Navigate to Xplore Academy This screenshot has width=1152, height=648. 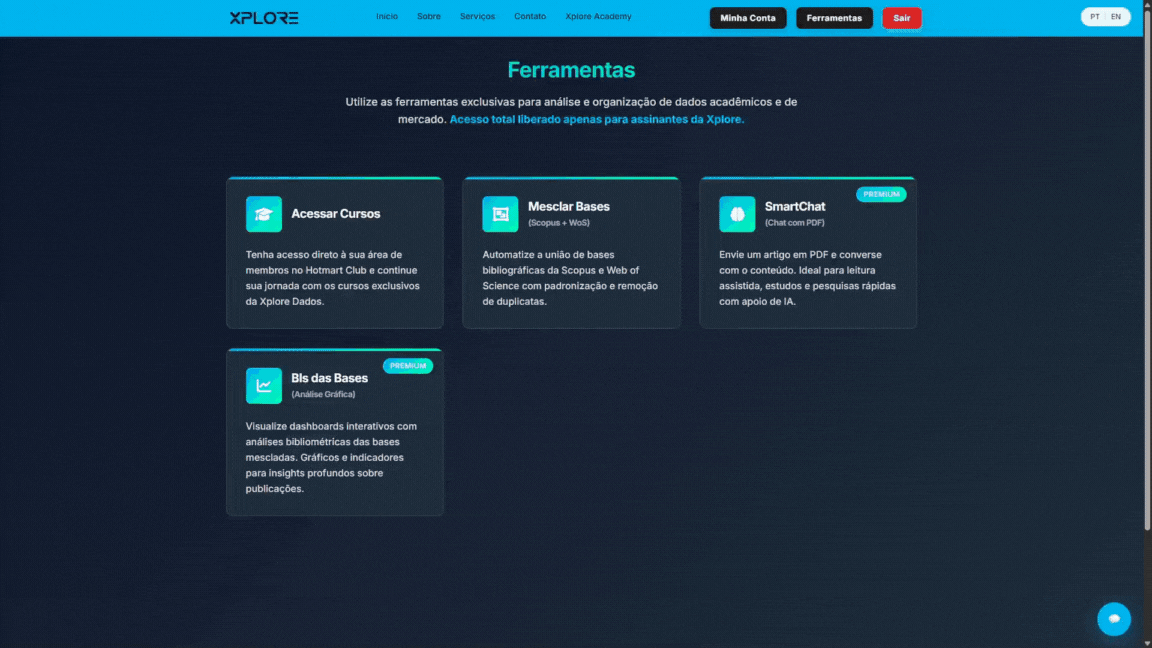tap(598, 17)
